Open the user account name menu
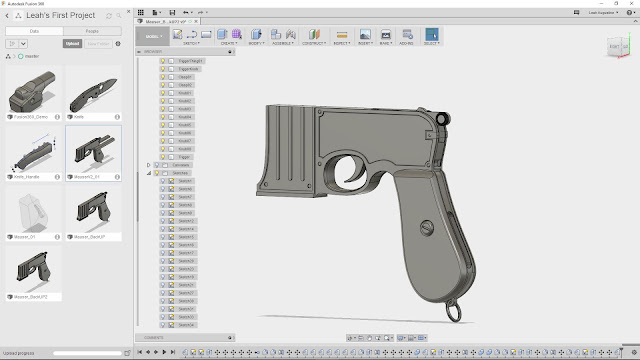Screen dimensions: 640x360 [x=603, y=13]
